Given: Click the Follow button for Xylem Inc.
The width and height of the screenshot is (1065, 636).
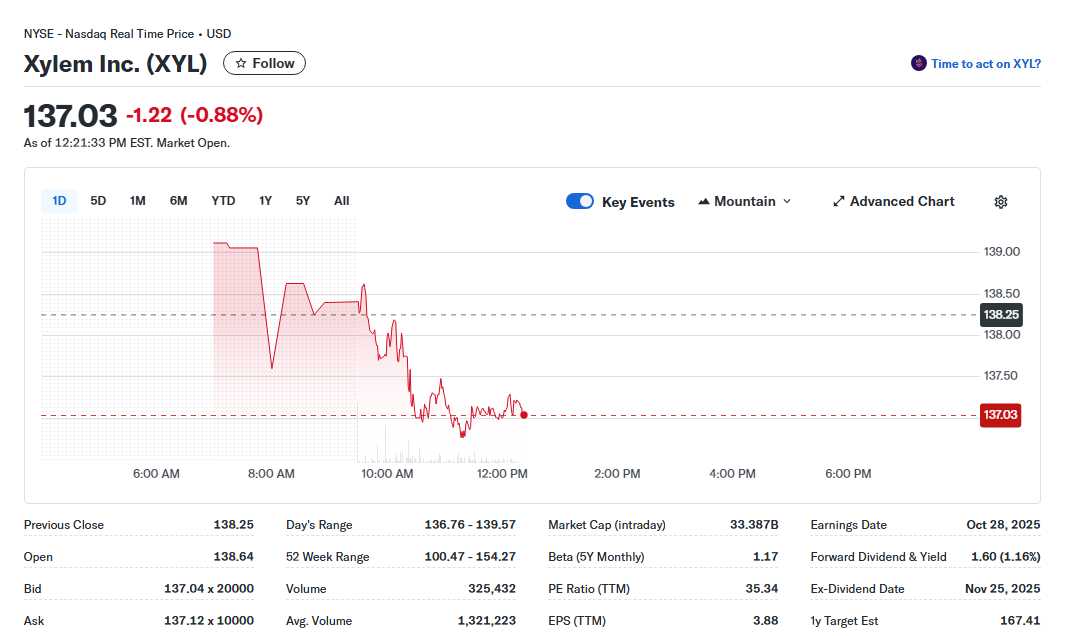Looking at the screenshot, I should coord(263,62).
